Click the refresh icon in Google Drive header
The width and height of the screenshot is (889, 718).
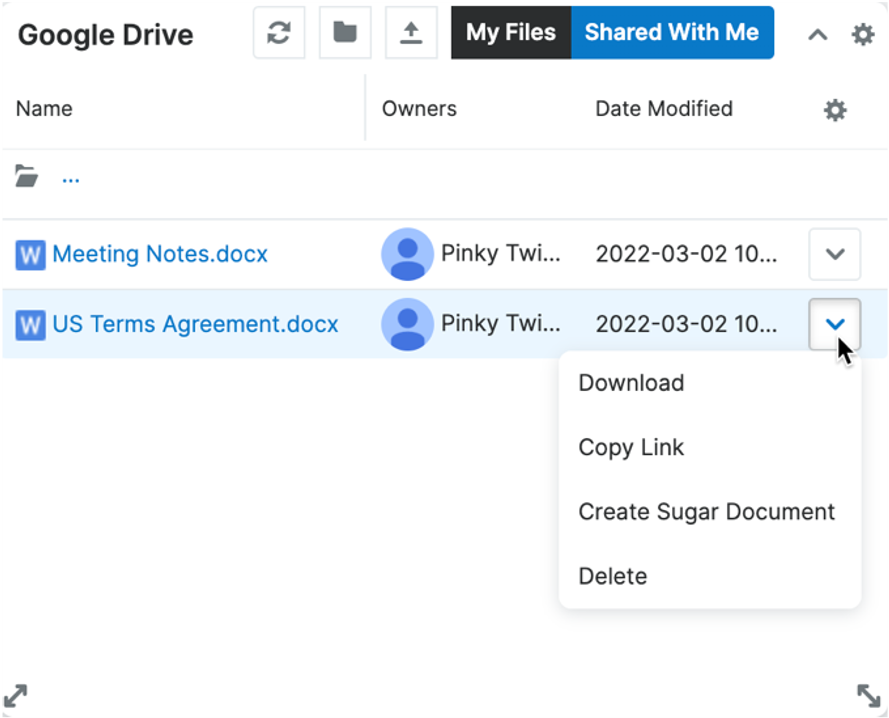coord(279,33)
